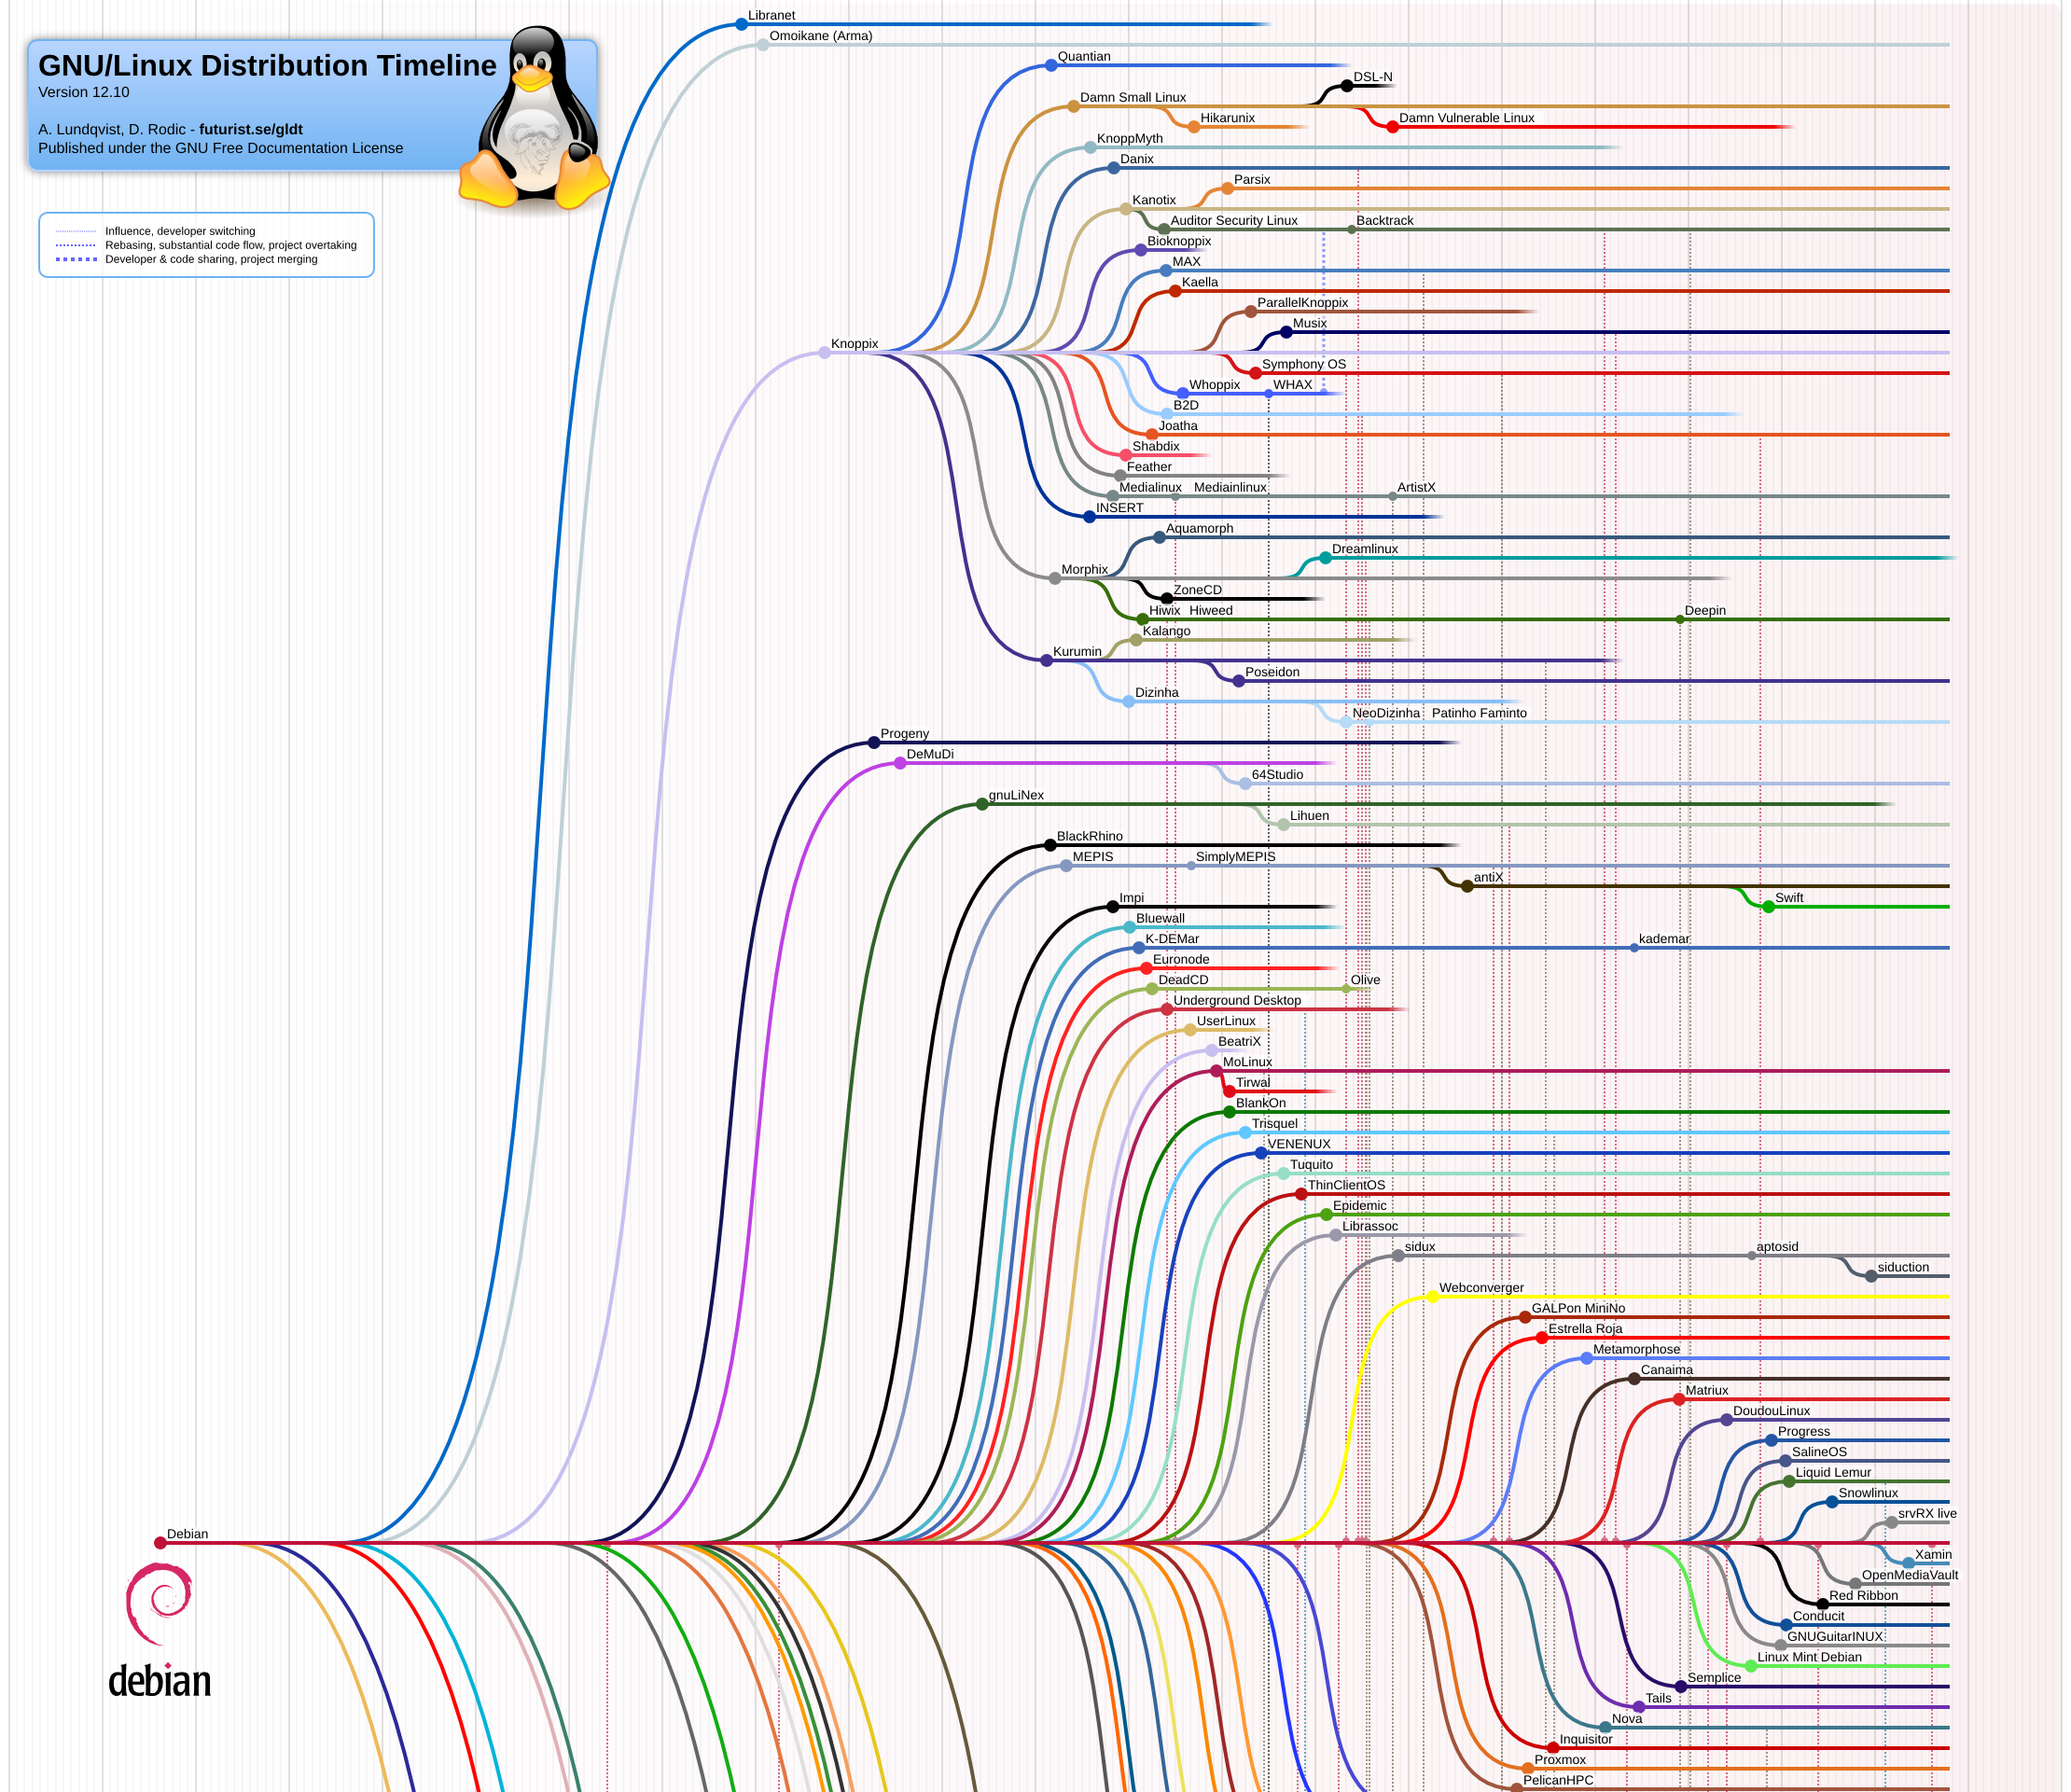2071x1792 pixels.
Task: Click the 'SimplyMEPIS' label
Action: pos(1236,856)
